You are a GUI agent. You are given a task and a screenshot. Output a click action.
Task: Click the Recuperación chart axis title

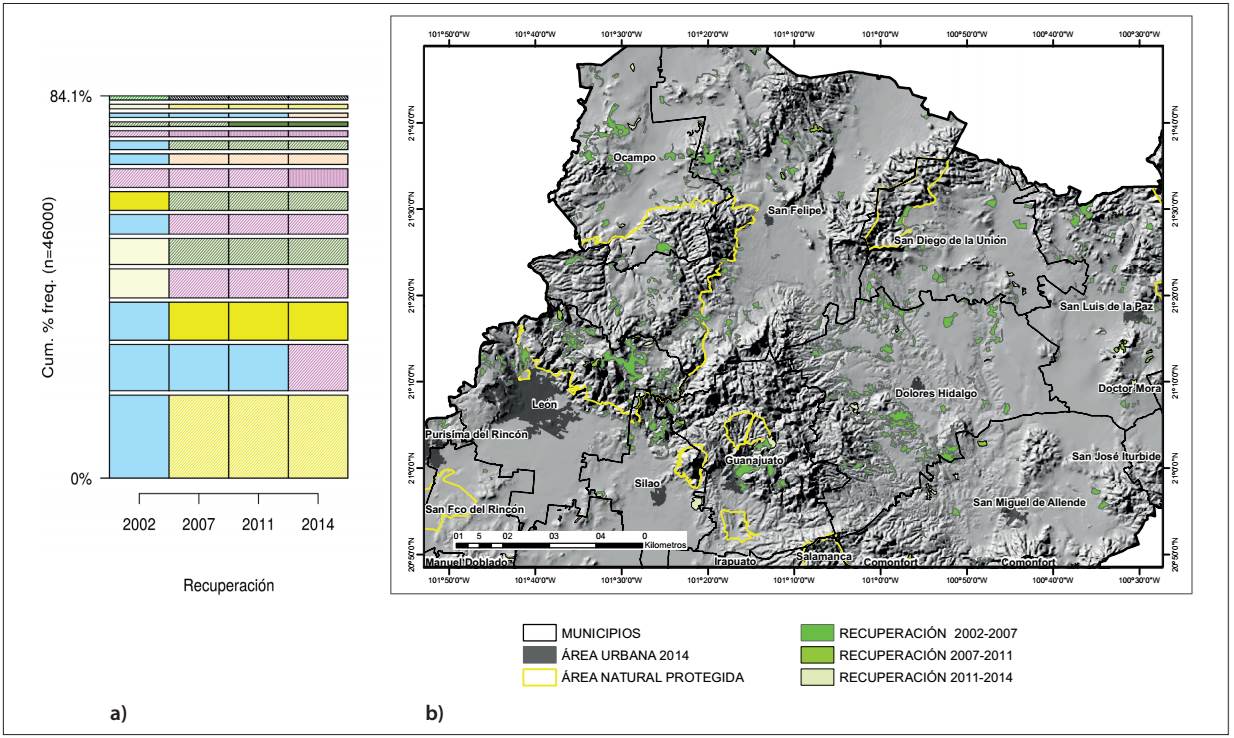click(228, 585)
